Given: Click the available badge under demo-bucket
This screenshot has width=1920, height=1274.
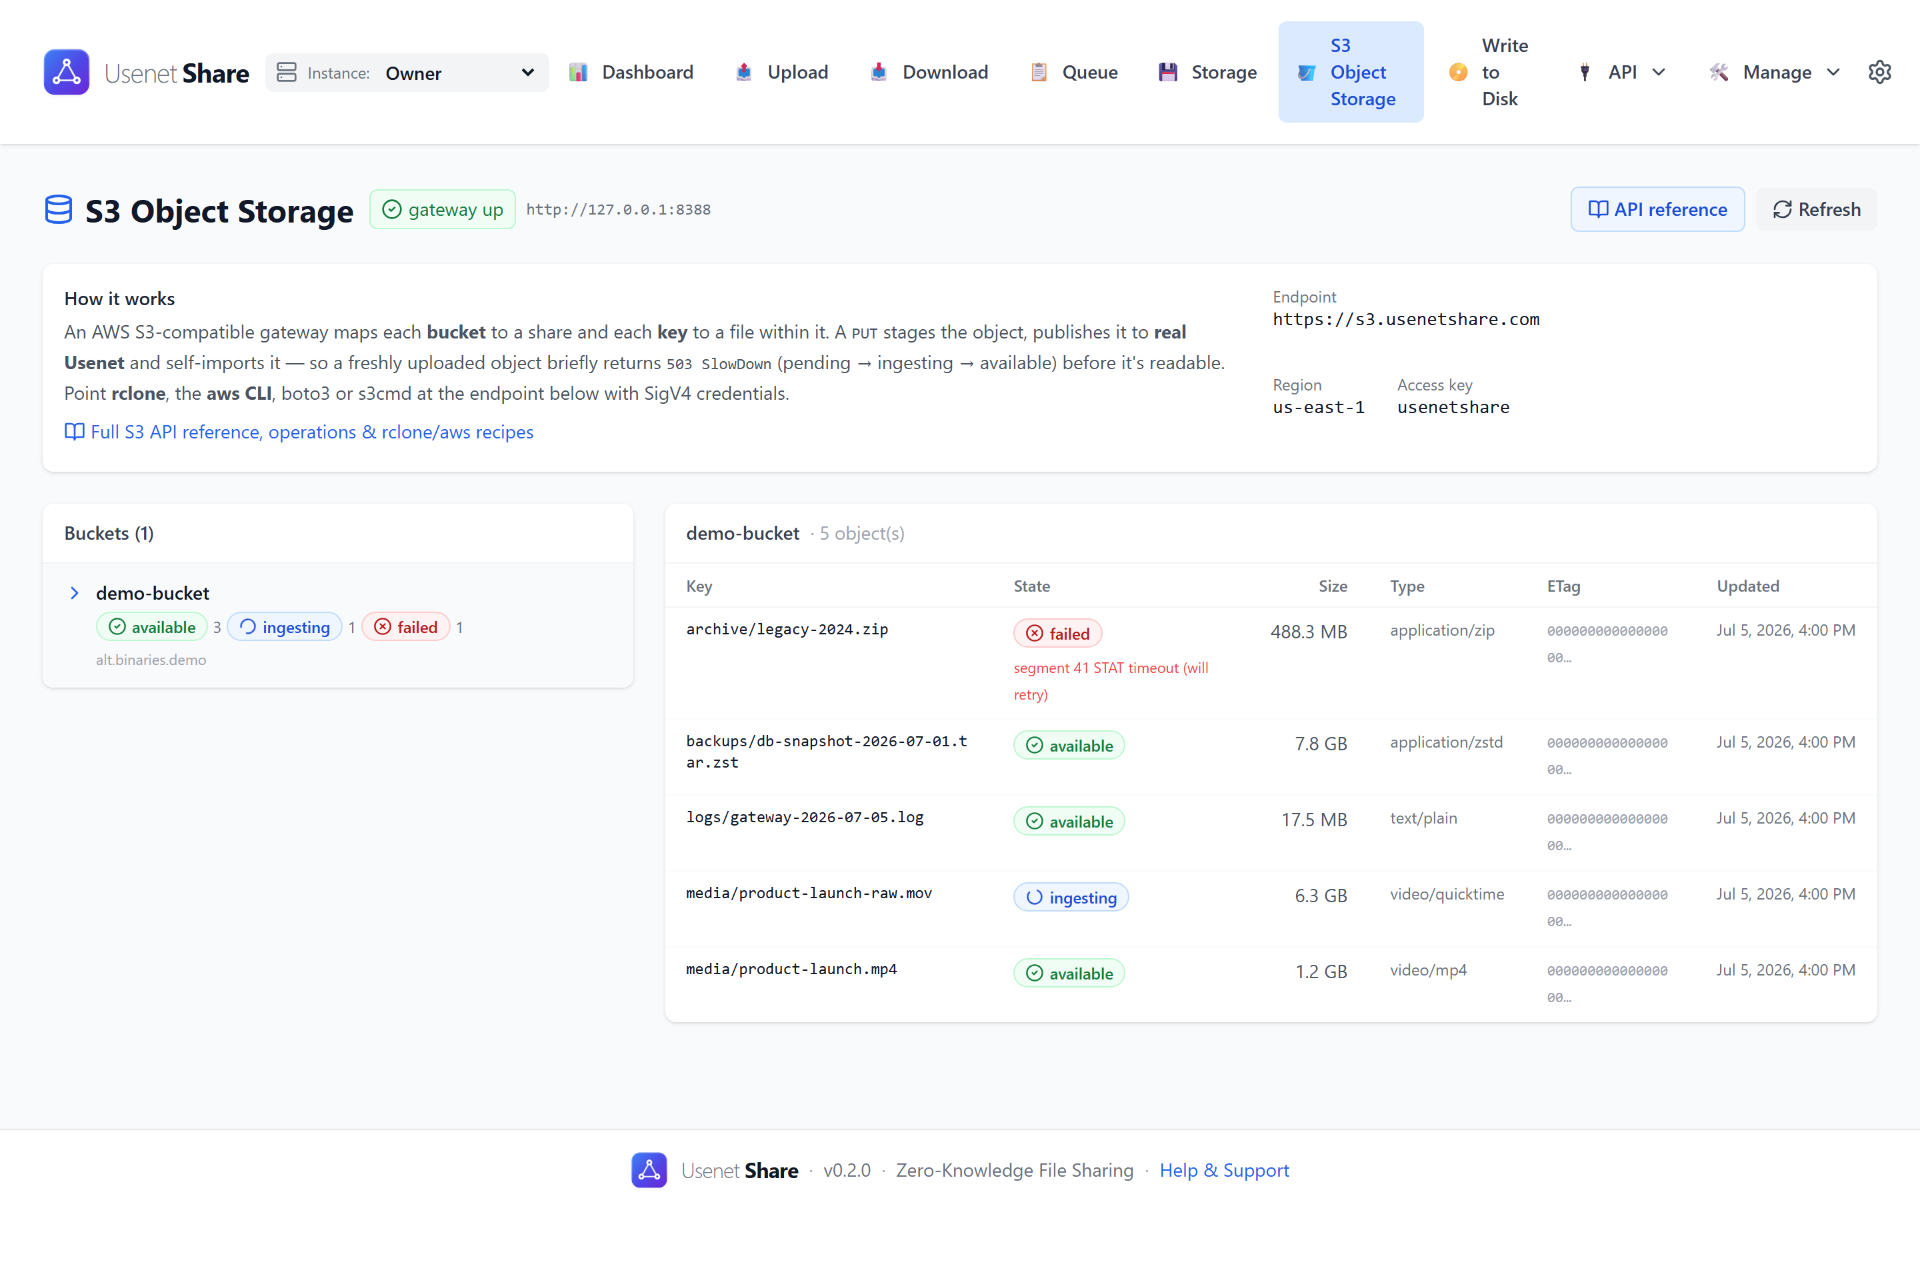Looking at the screenshot, I should click(x=152, y=627).
